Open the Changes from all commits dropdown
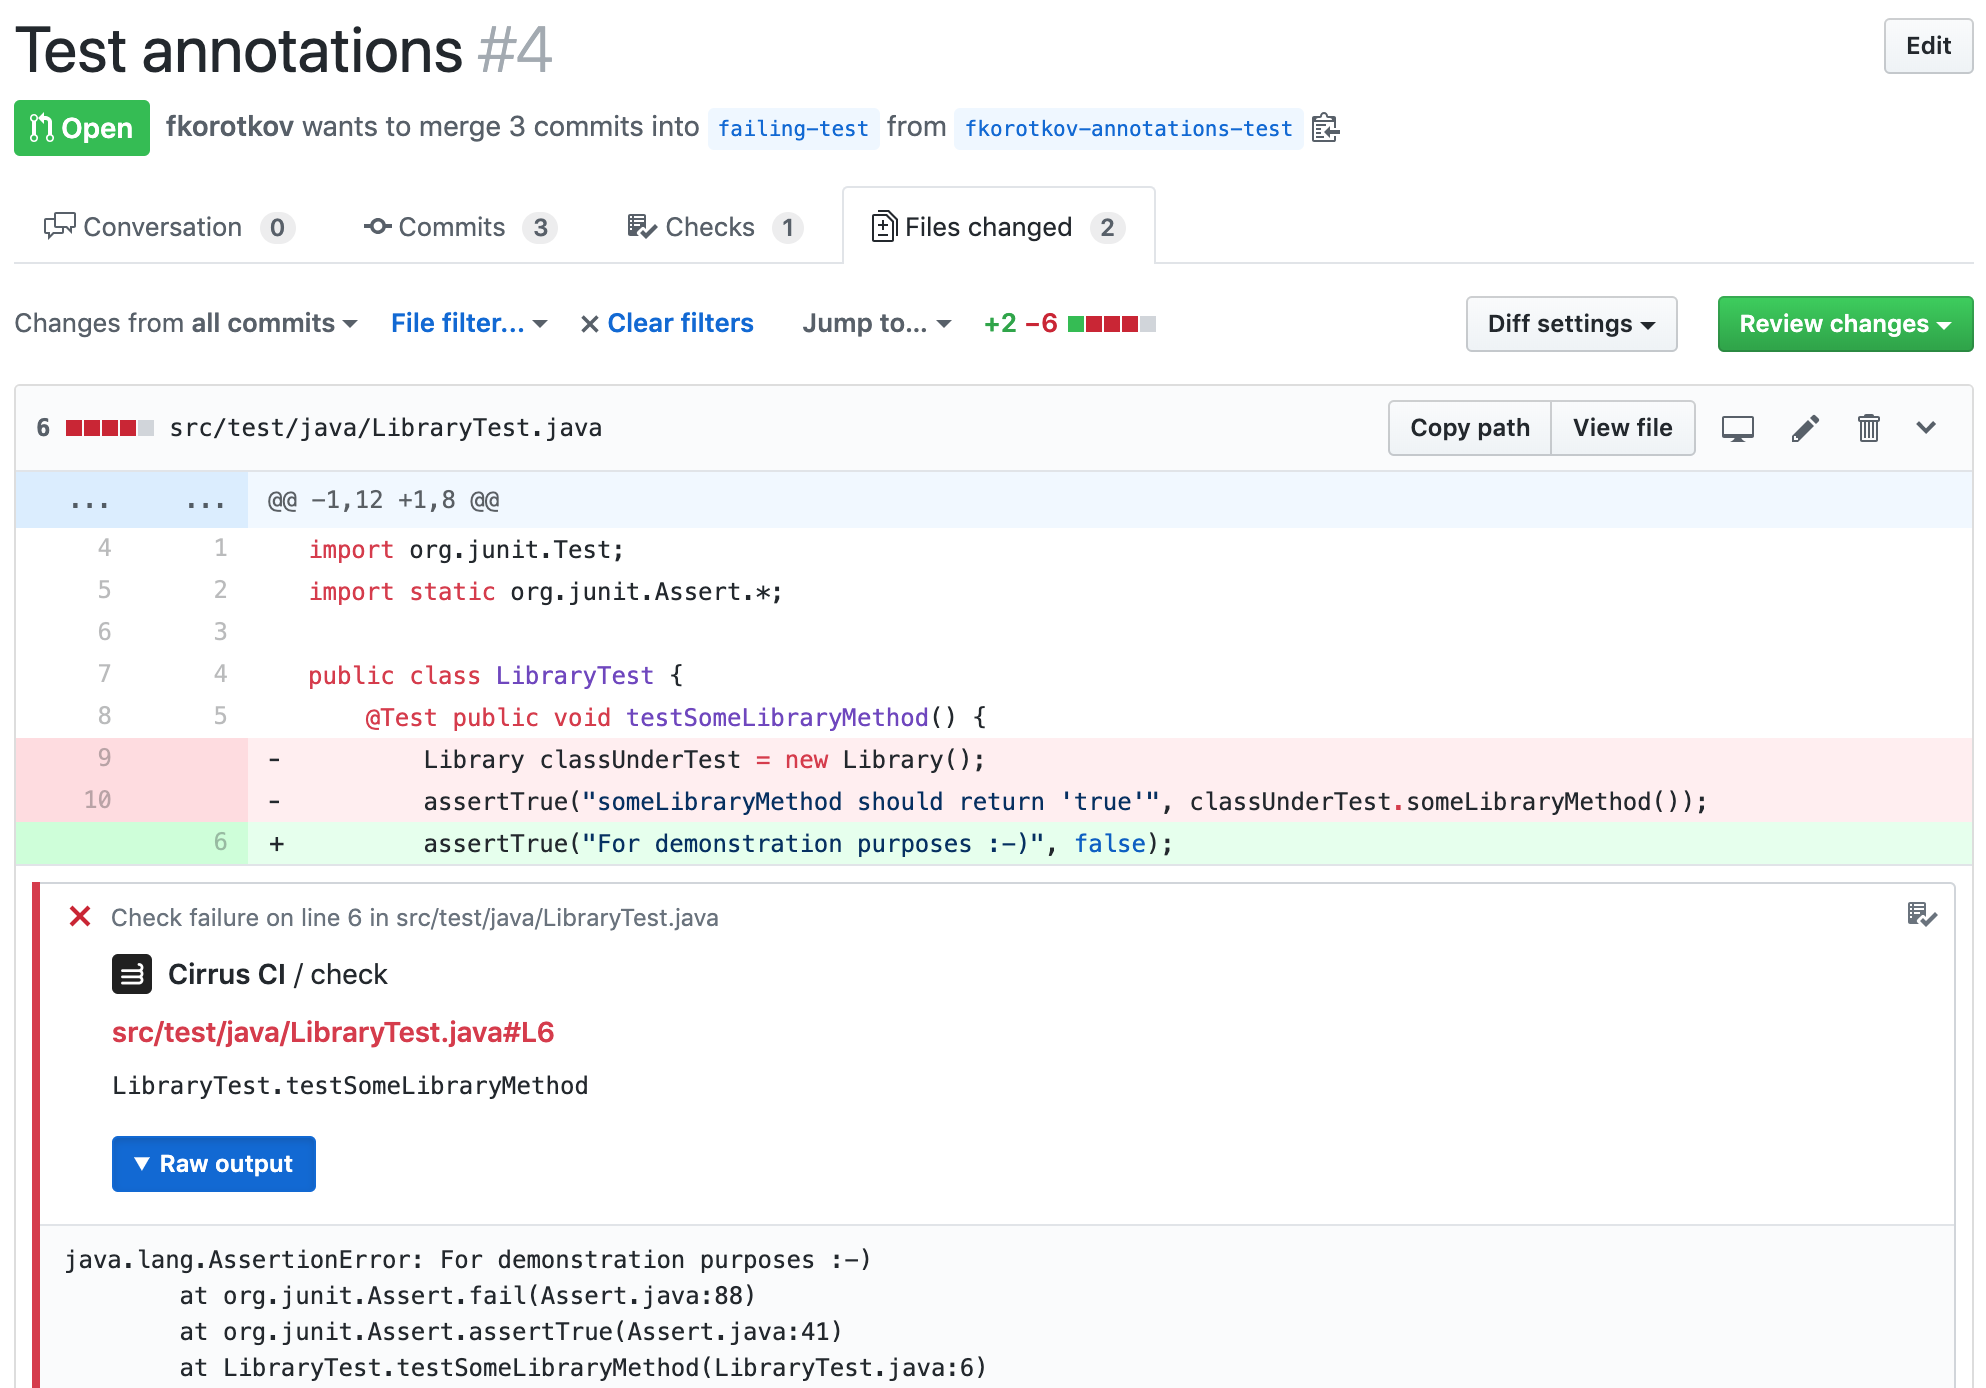1986x1388 pixels. coord(186,323)
